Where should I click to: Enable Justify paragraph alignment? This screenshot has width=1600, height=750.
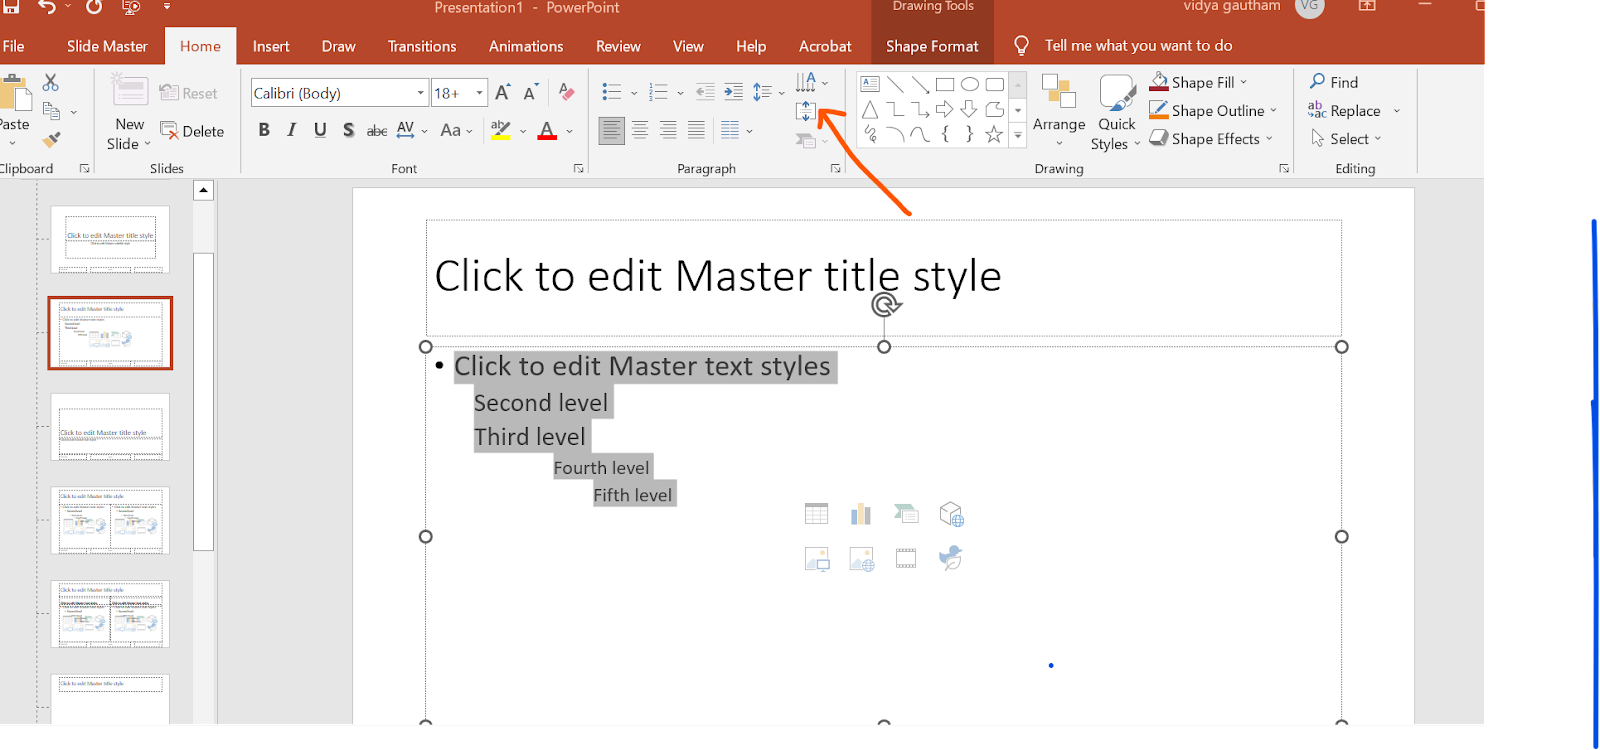click(x=696, y=130)
